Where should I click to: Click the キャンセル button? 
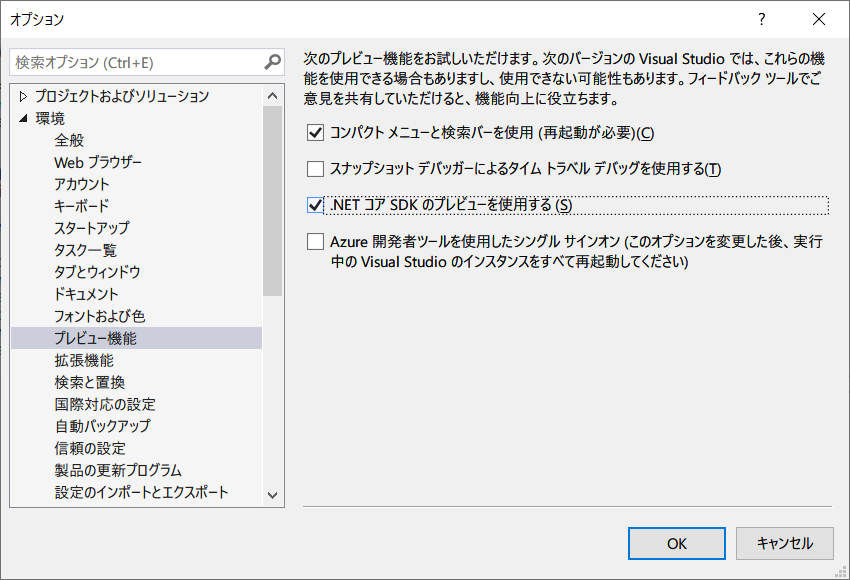[x=784, y=543]
